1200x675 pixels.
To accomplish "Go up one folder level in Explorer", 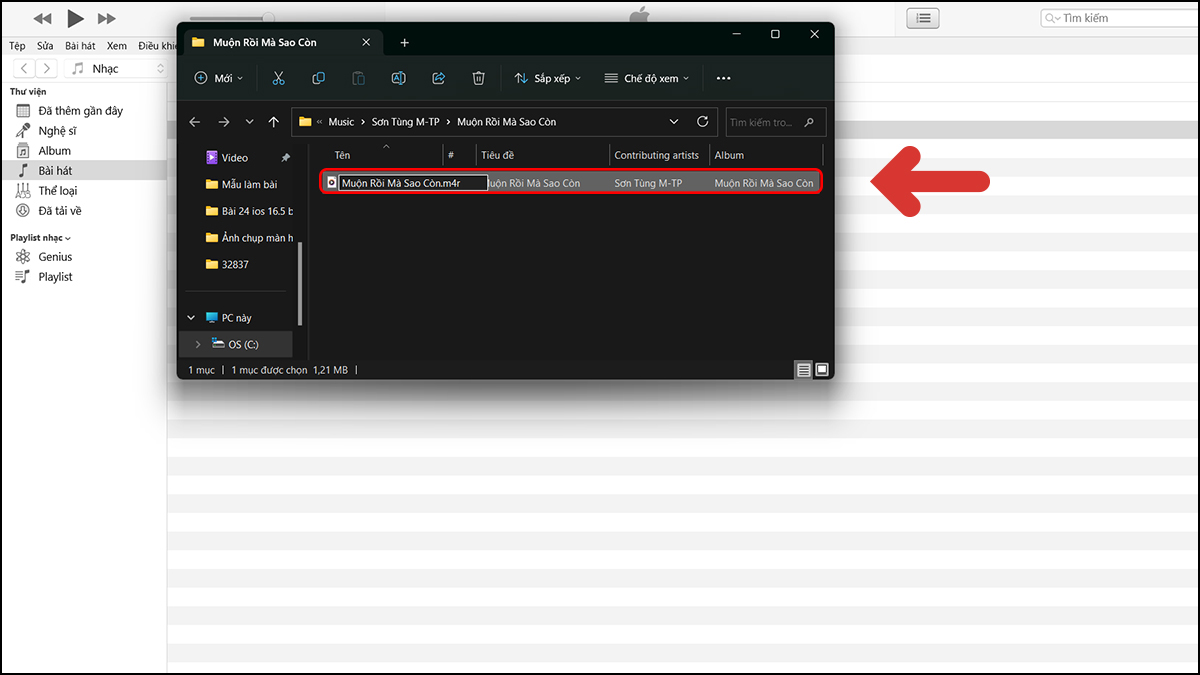I will tap(274, 122).
